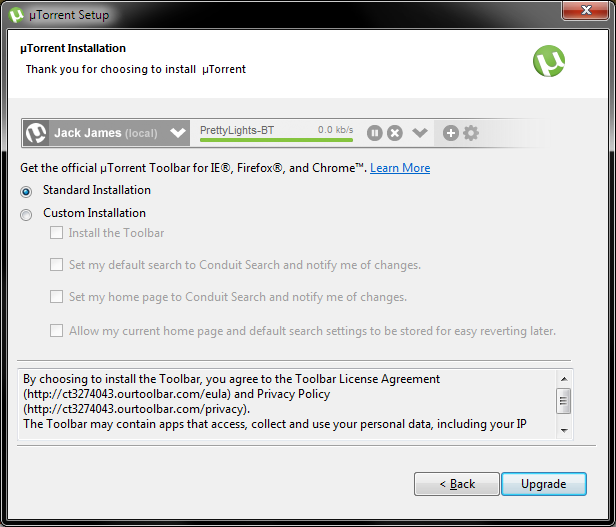
Task: Open the Learn More link
Action: tap(400, 168)
